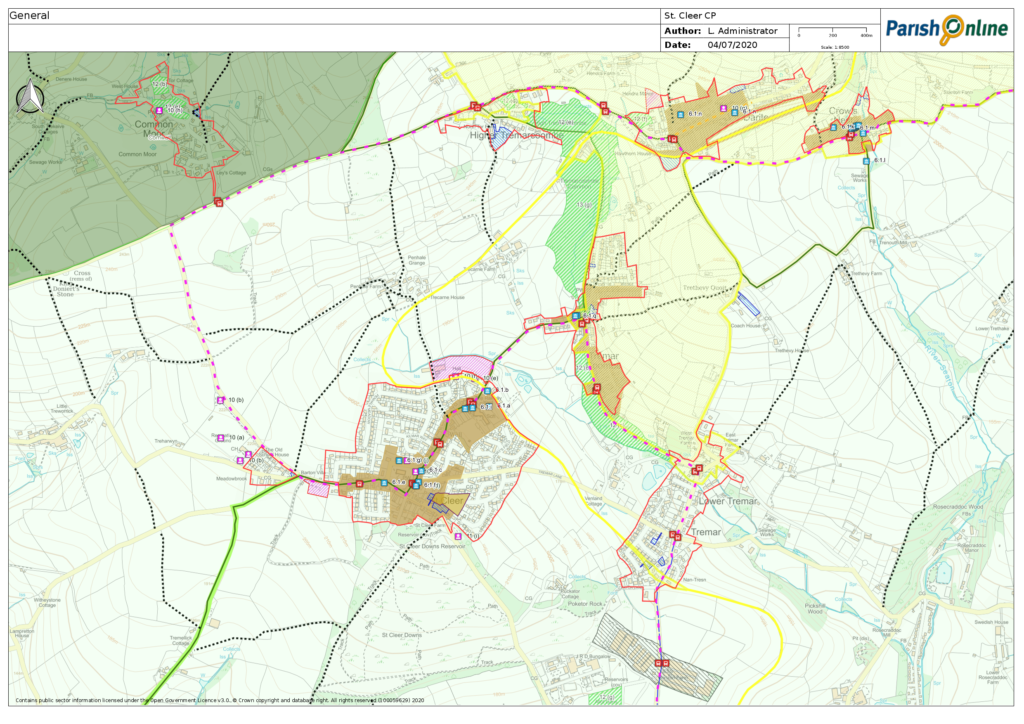Select the blue marker 6.1.n west of Darite
This screenshot has height=724, width=1024.
coord(679,115)
